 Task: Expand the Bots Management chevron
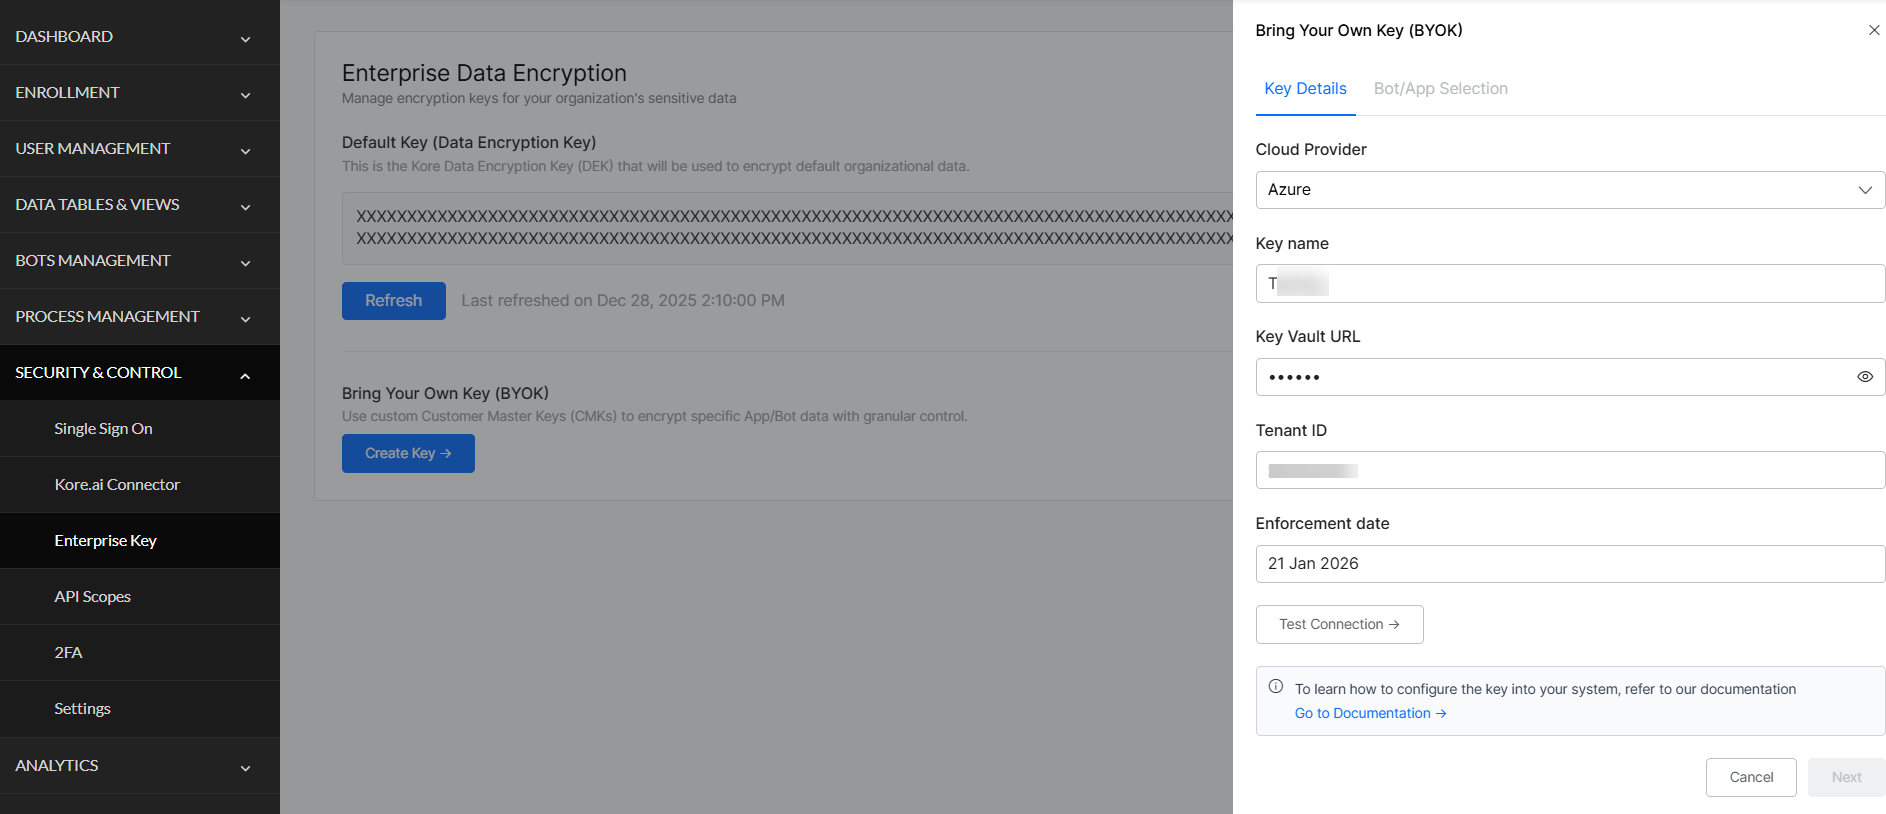pyautogui.click(x=245, y=263)
